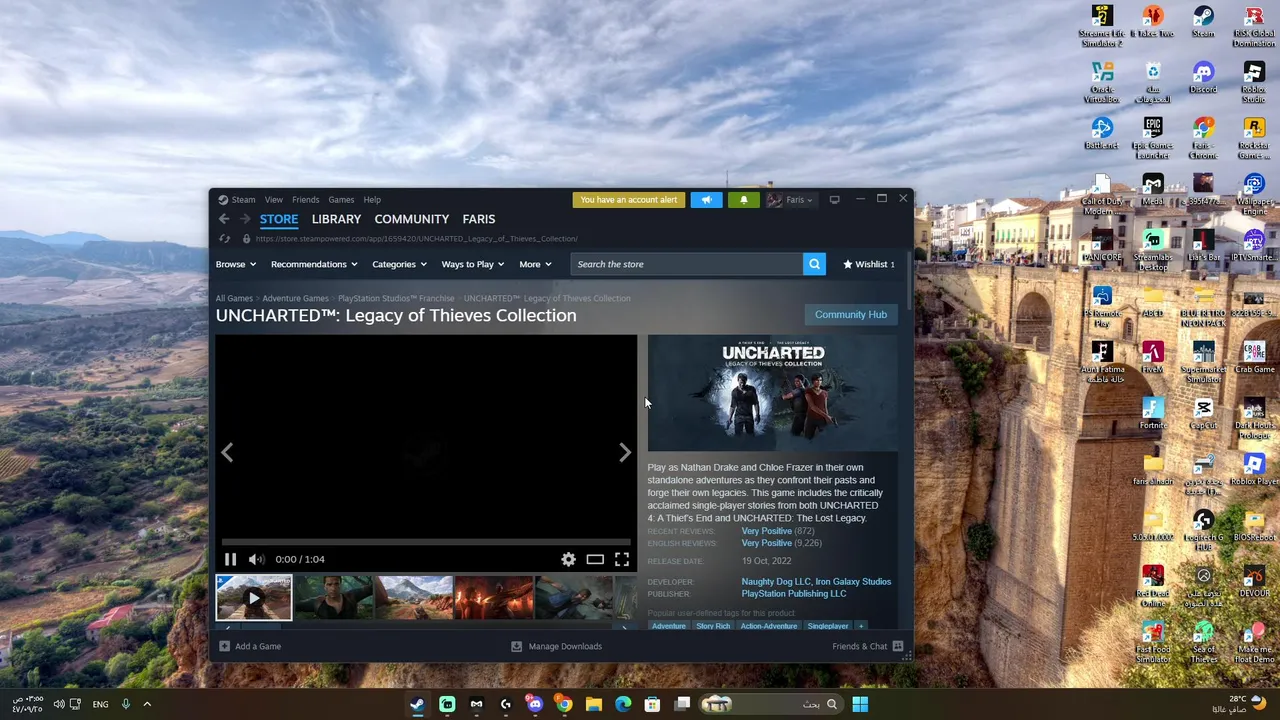Open CapCut desktop shortcut
This screenshot has height=720, width=1280.
click(1203, 414)
